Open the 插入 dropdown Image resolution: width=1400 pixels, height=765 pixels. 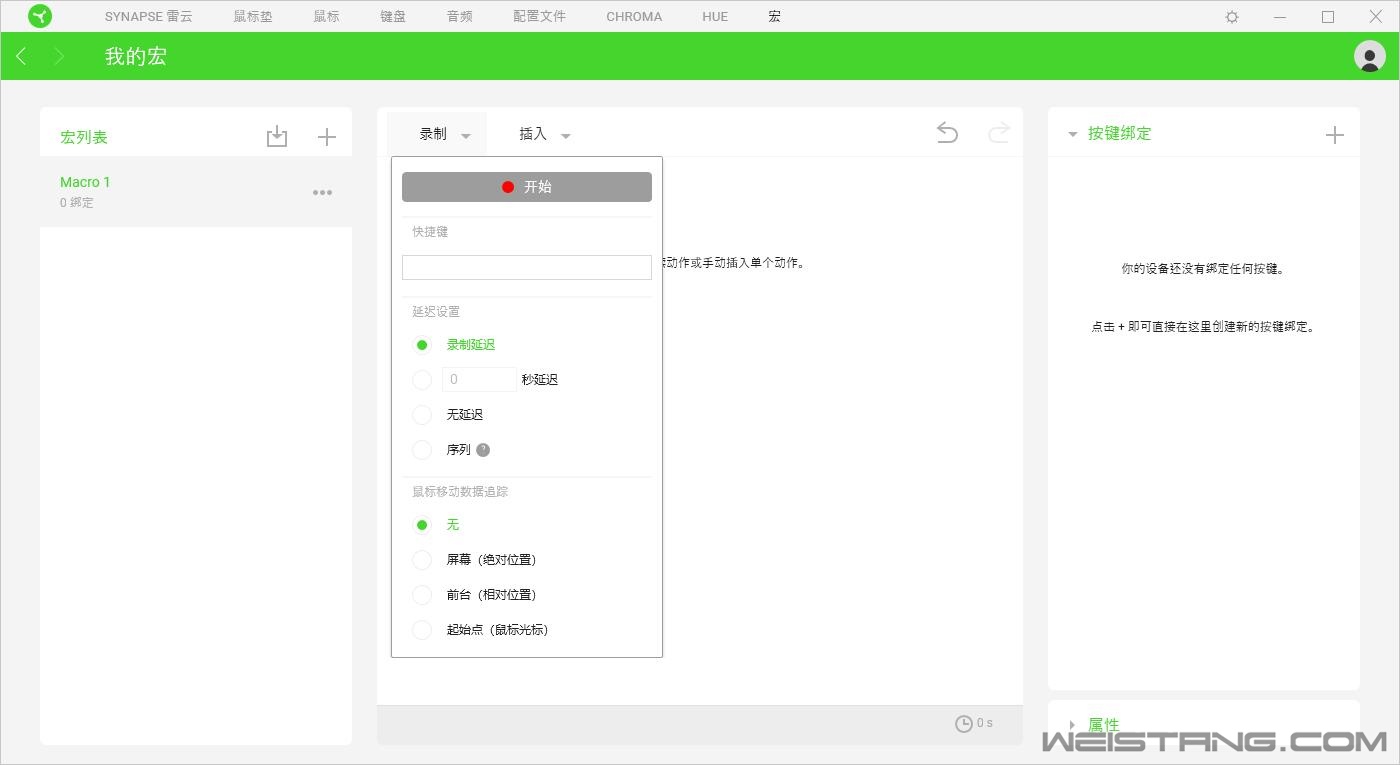[x=544, y=134]
